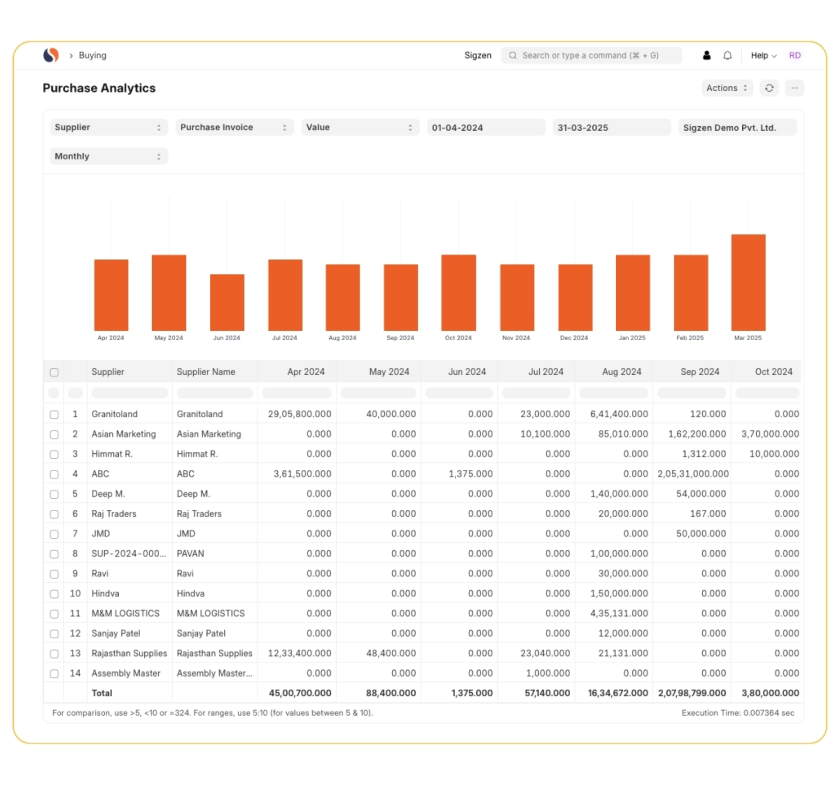Screen dimensions: 840x785
Task: Expand the Purchase Invoice dropdown
Action: click(234, 128)
